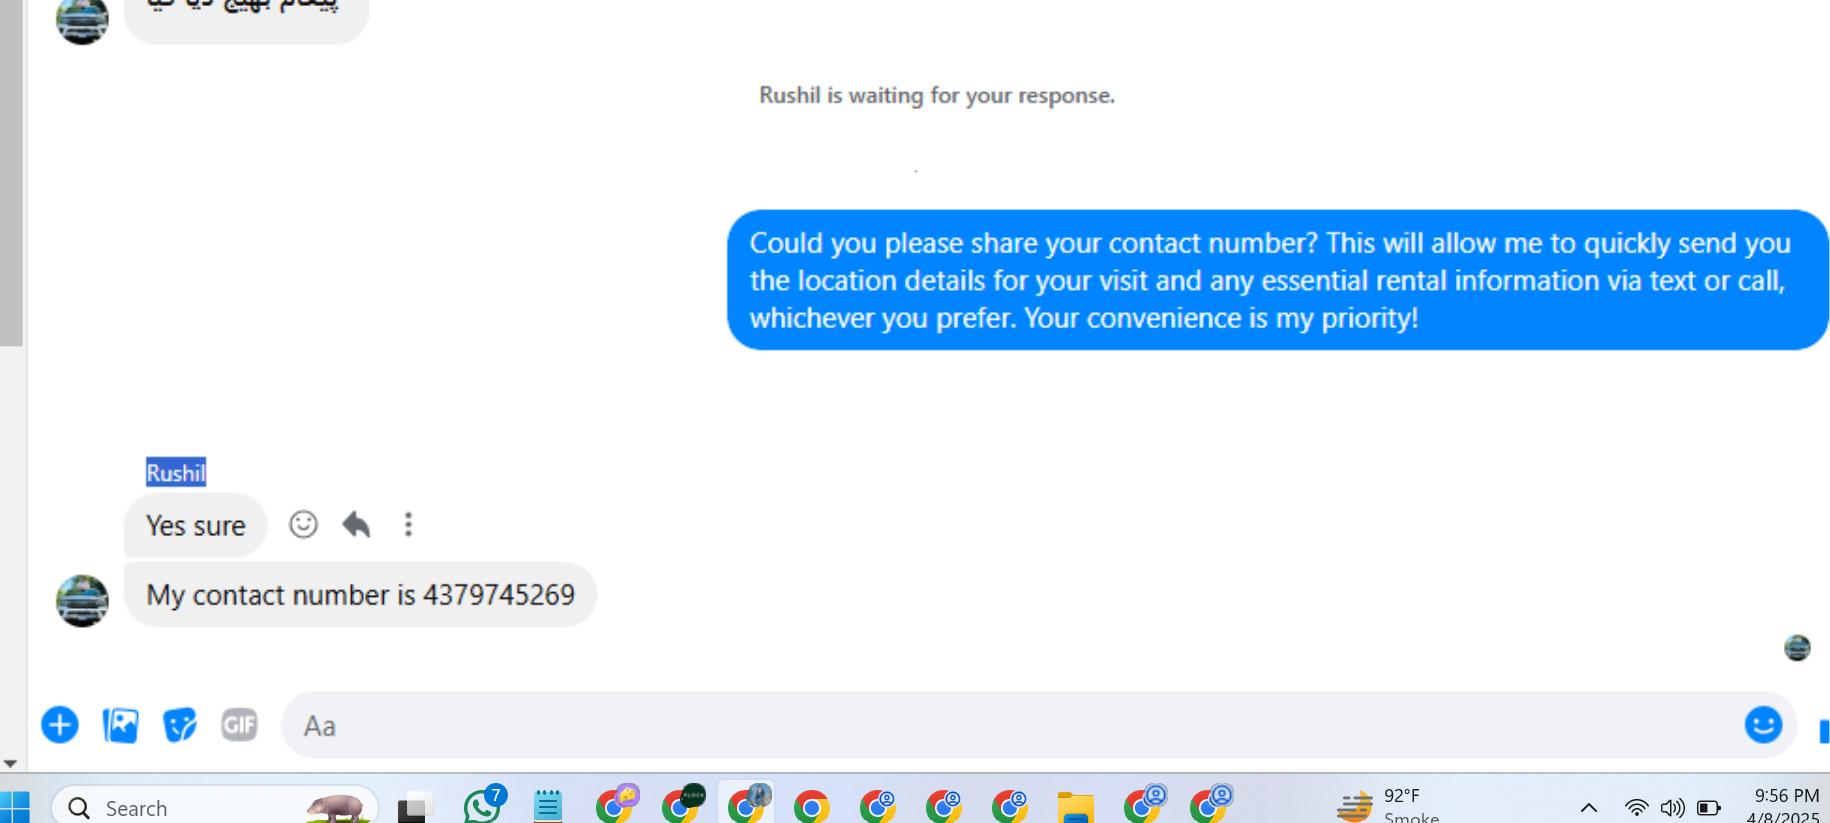Reply to the "Yes sure" message
This screenshot has height=823, width=1830.
click(356, 524)
